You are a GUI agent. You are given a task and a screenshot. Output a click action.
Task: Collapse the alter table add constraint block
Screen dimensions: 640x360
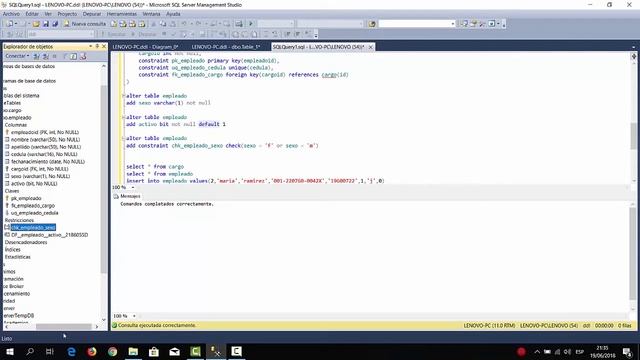[x=123, y=138]
